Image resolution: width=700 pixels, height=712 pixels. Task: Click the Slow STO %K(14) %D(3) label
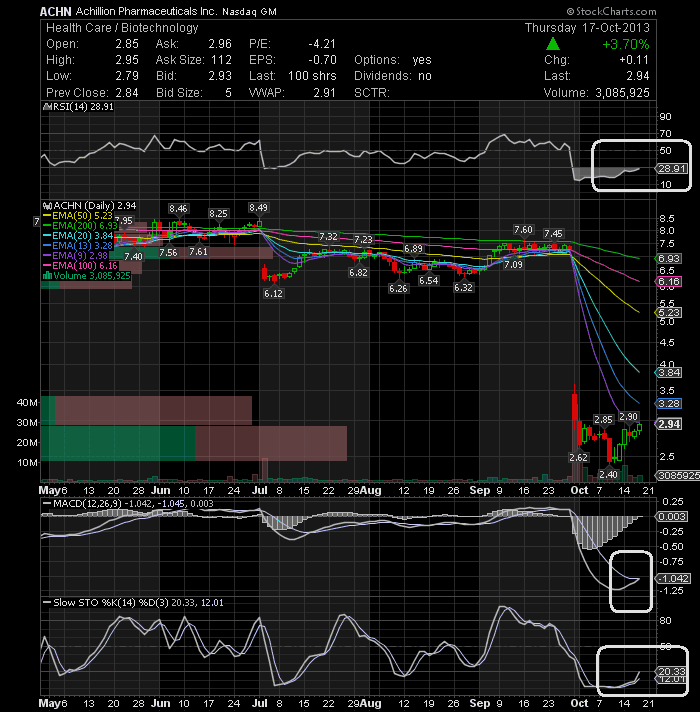pyautogui.click(x=111, y=603)
